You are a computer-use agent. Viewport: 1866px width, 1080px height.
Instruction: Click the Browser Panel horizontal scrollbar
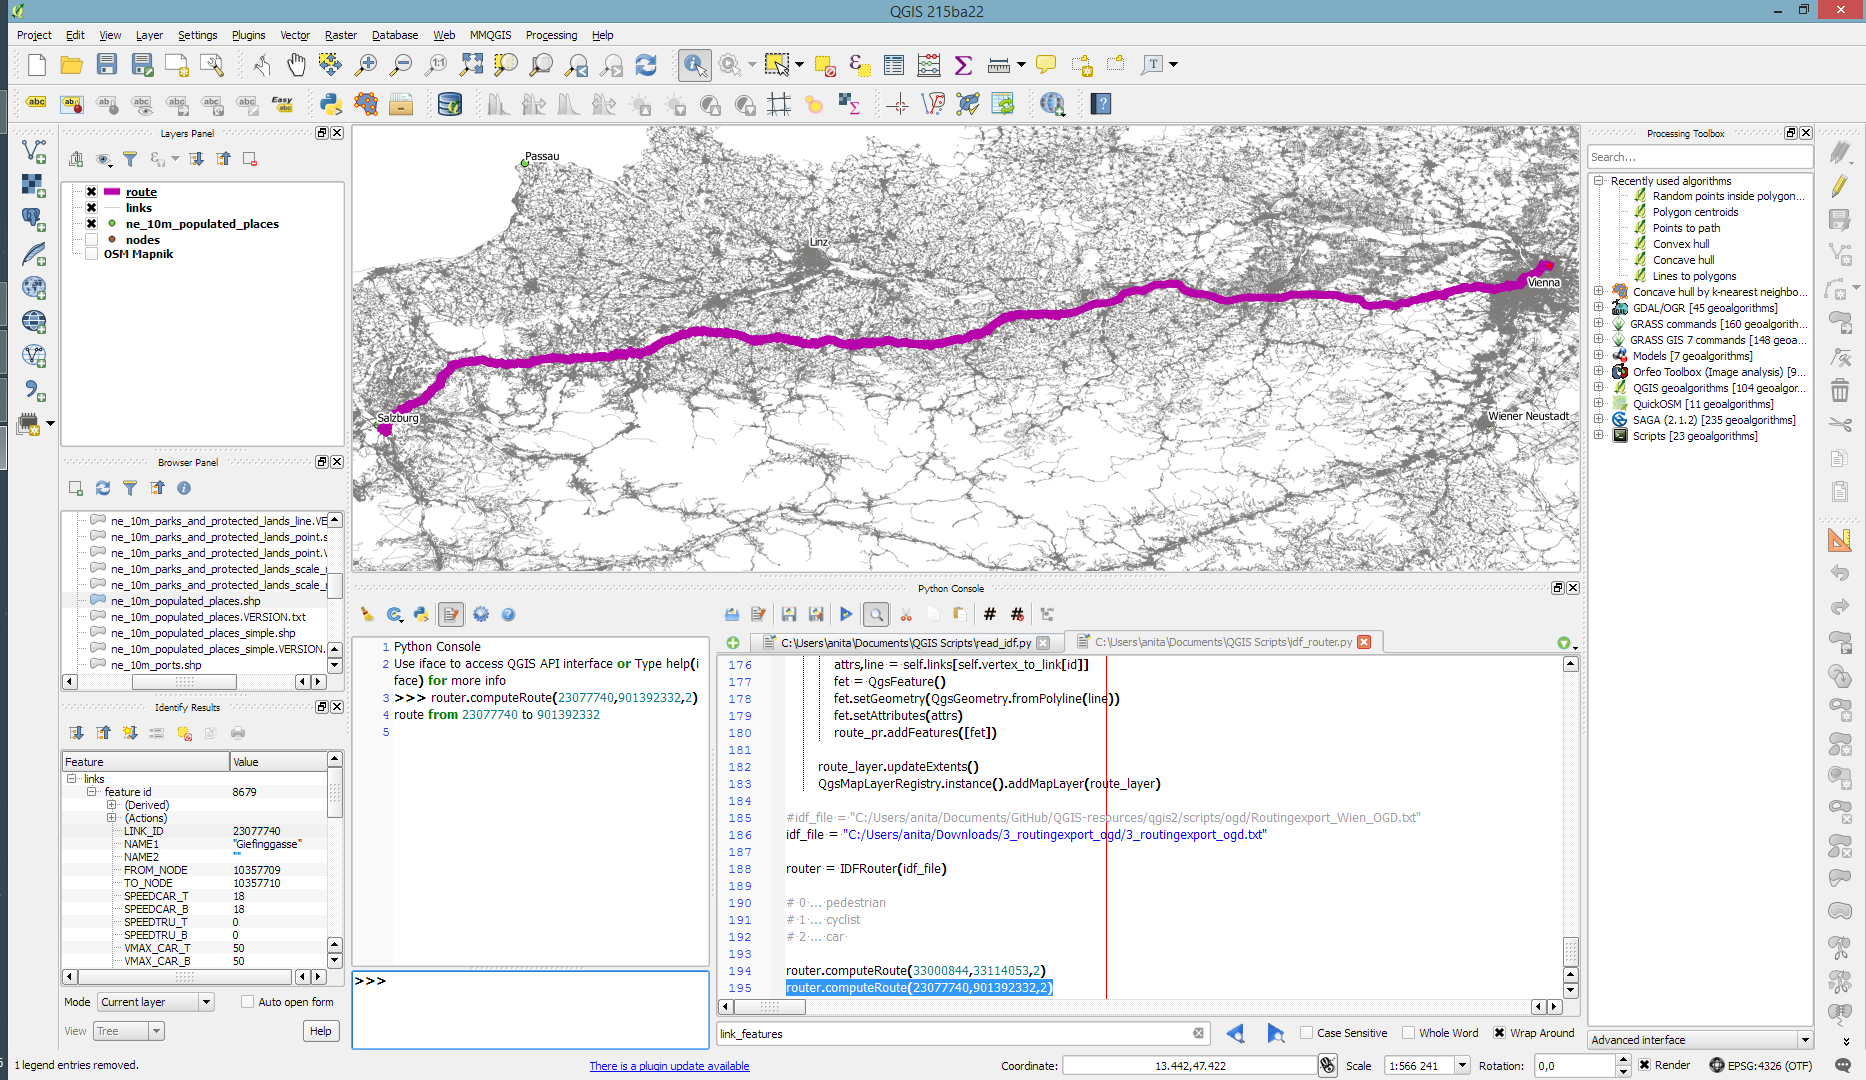click(185, 682)
